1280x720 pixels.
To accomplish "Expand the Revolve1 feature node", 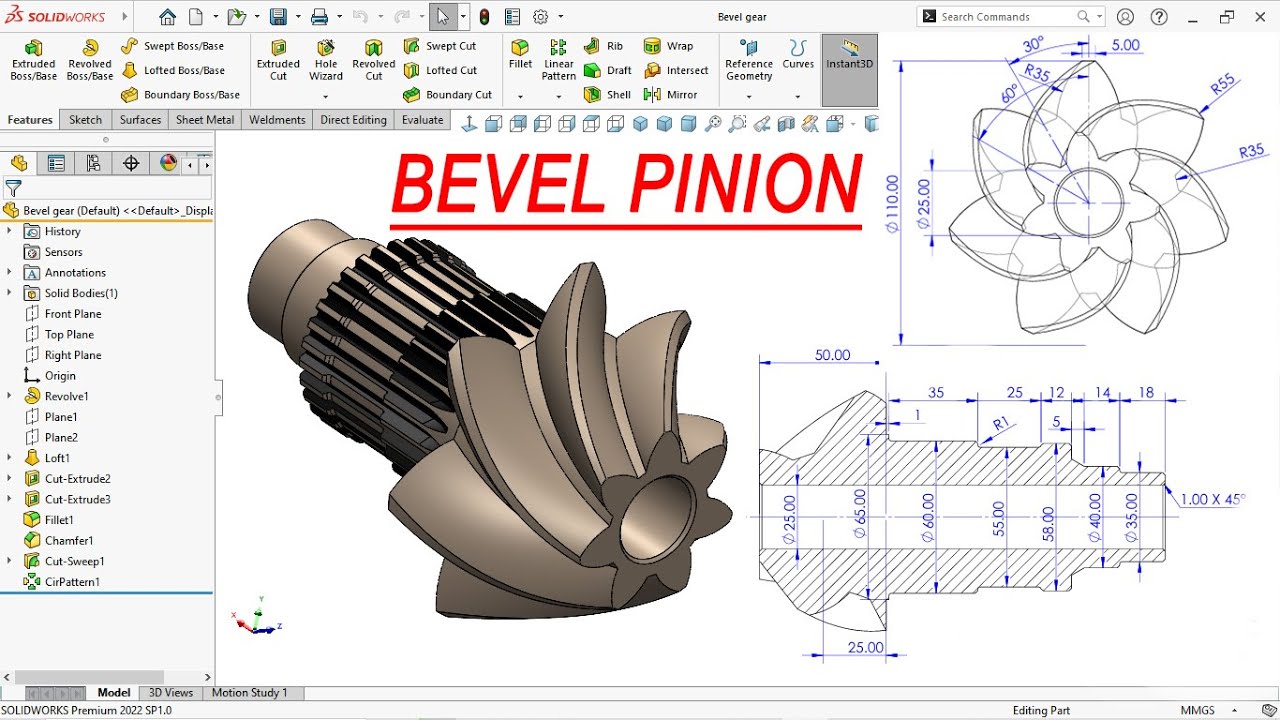I will (x=9, y=396).
